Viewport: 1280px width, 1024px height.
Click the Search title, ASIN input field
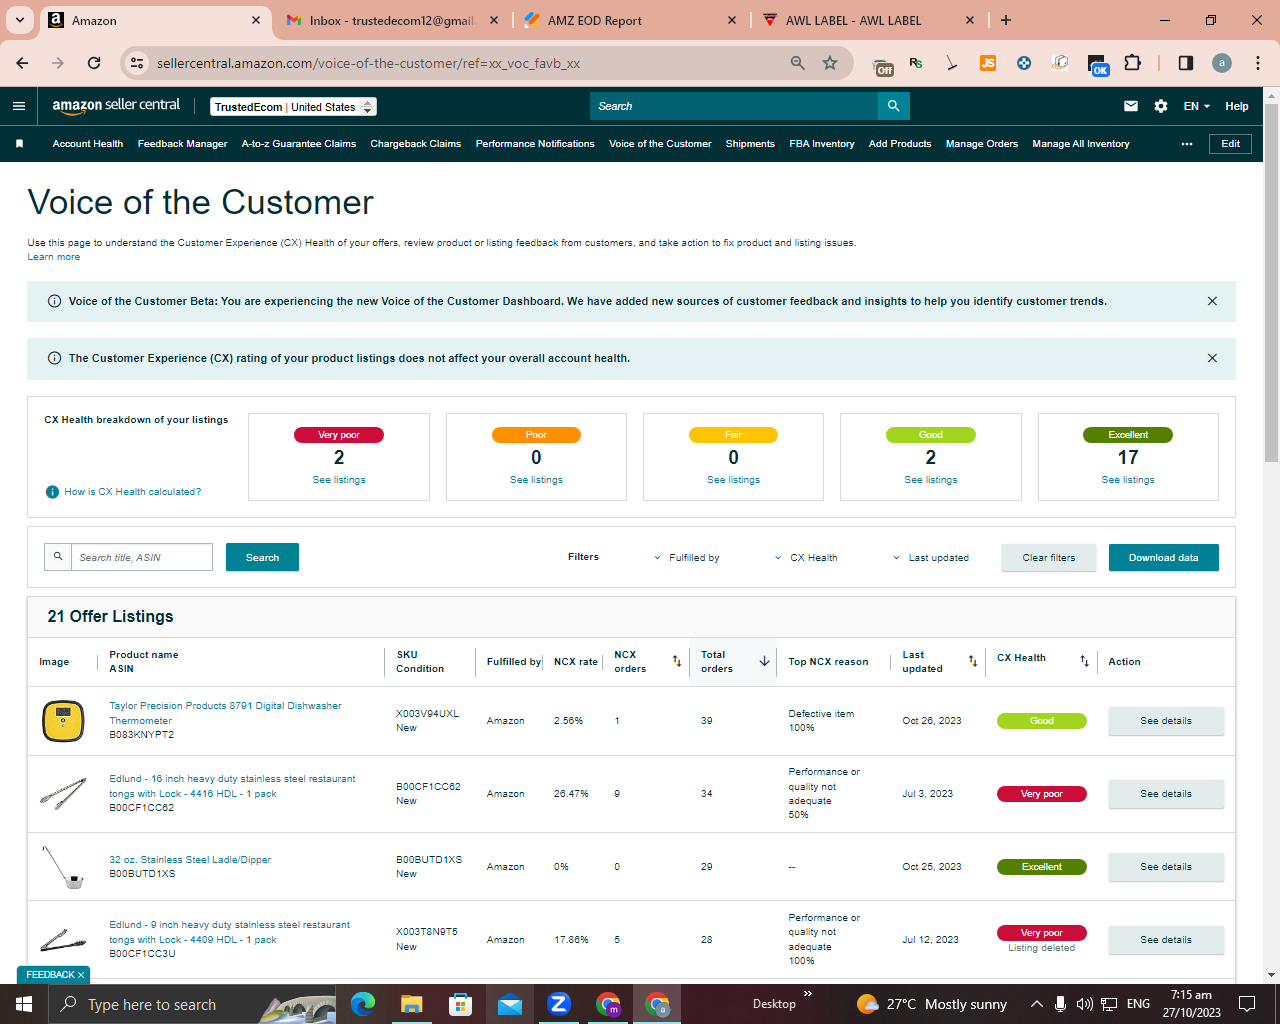point(141,557)
